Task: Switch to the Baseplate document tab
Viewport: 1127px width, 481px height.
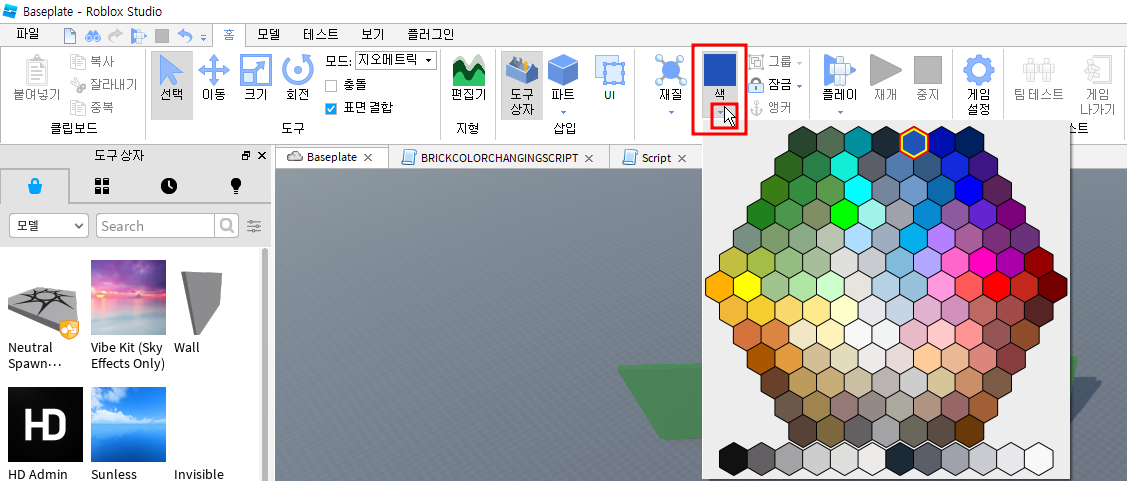Action: 331,157
